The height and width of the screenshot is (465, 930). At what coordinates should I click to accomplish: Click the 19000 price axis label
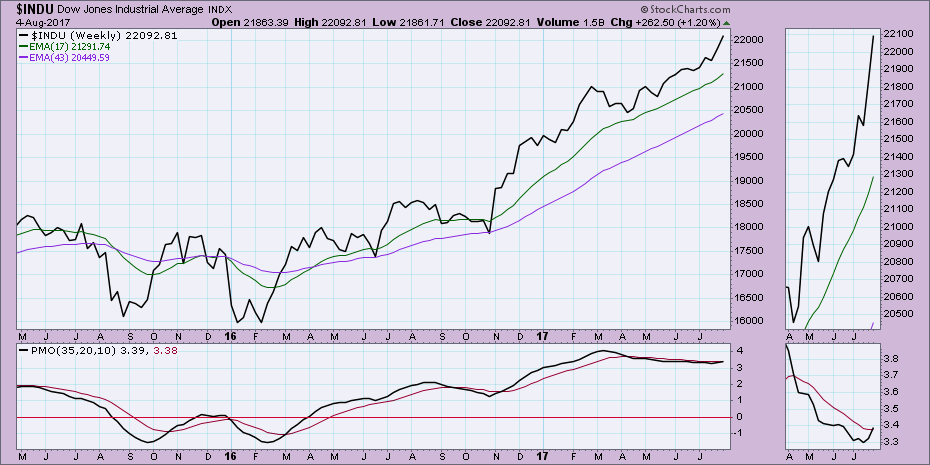click(x=748, y=180)
